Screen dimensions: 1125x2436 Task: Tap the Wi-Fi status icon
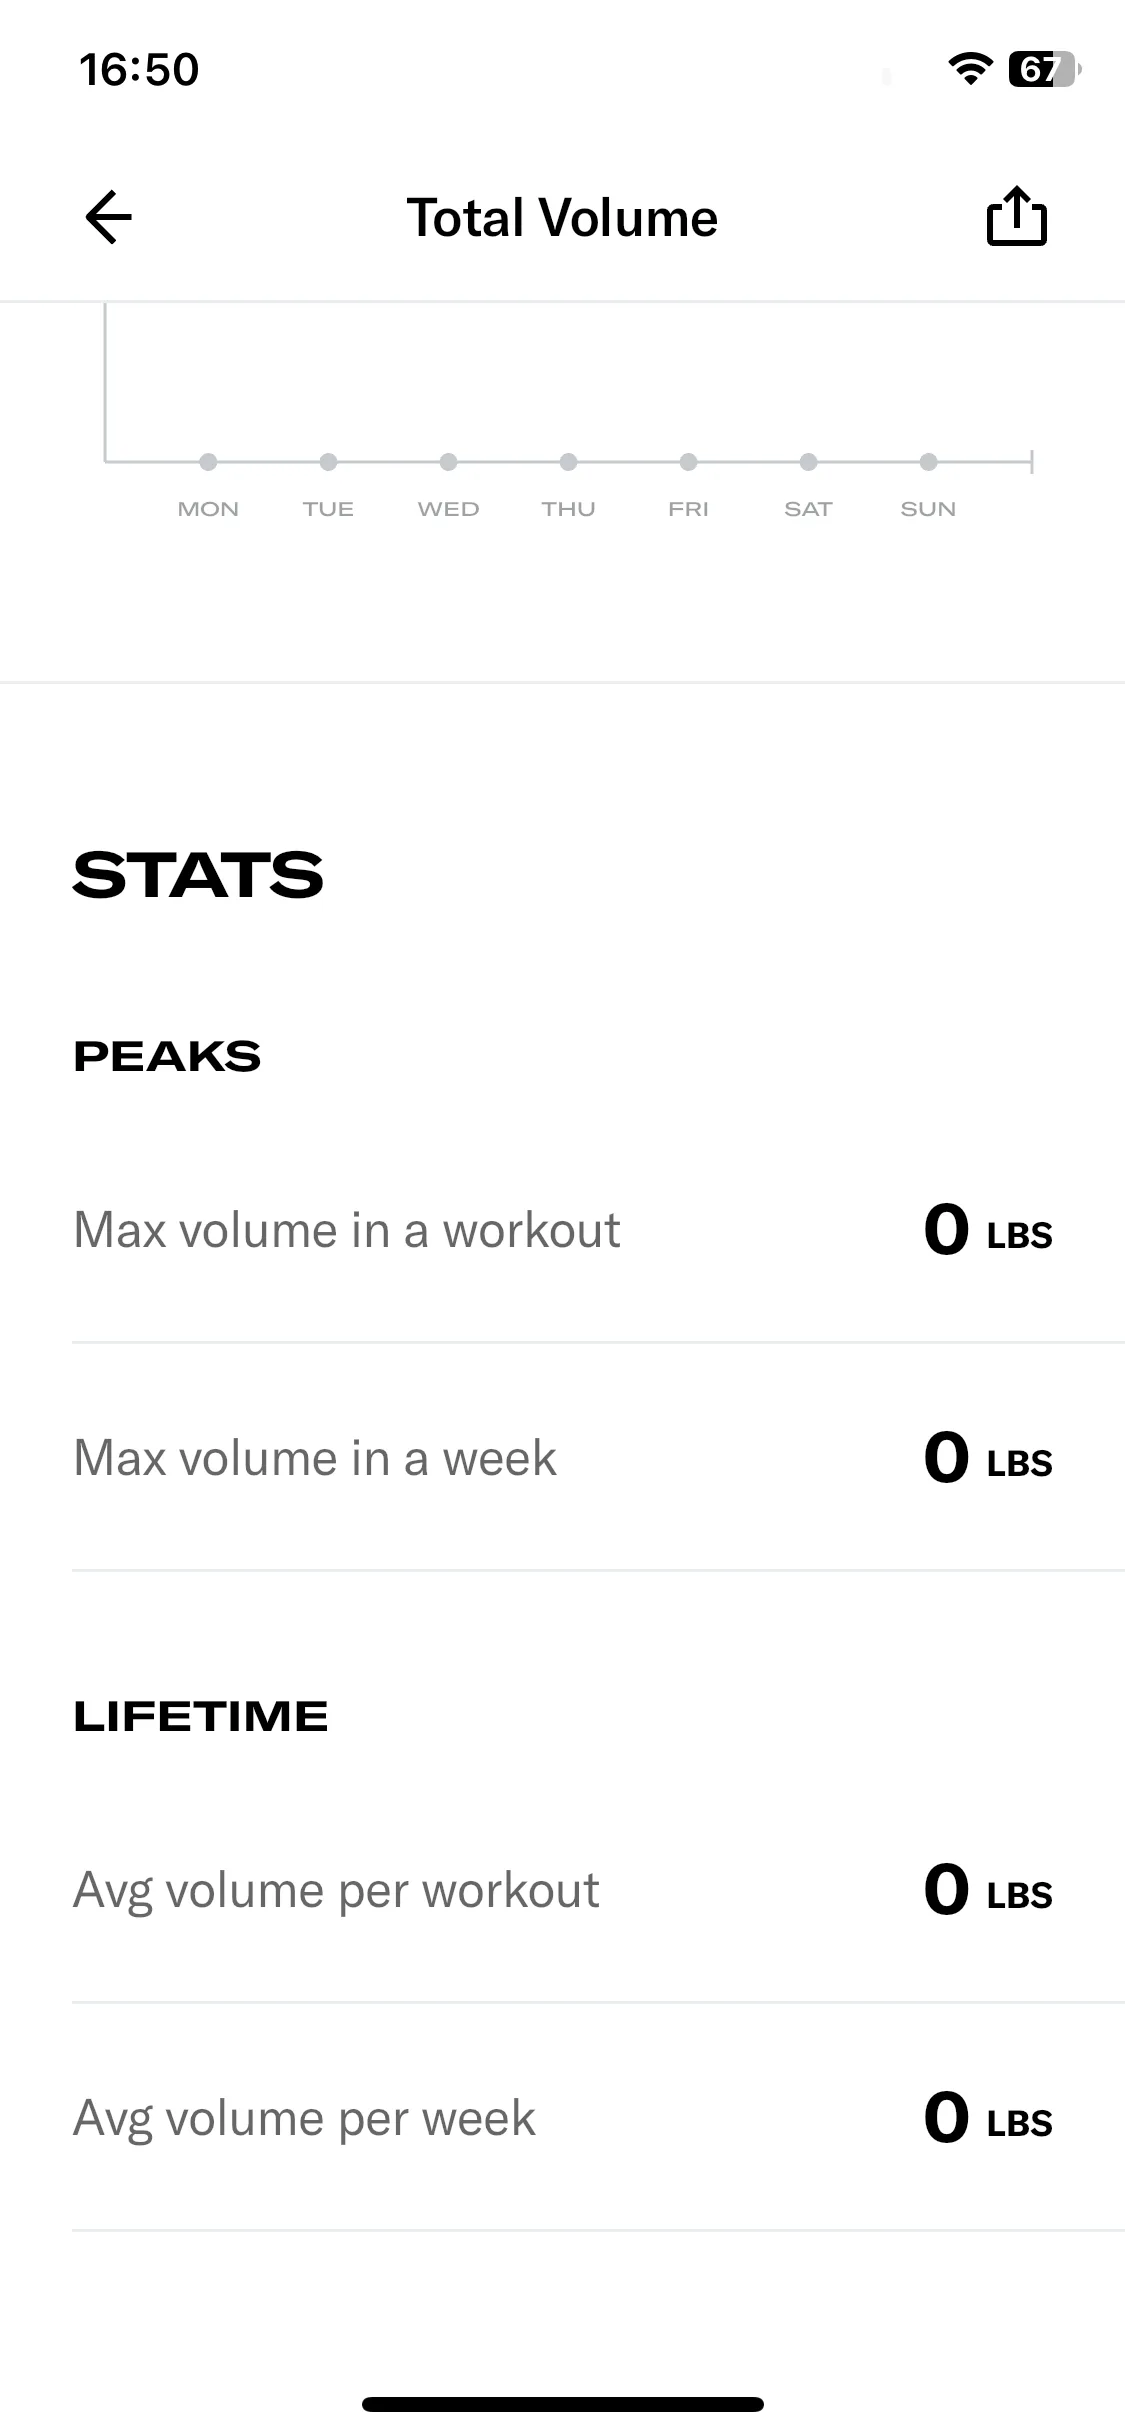[969, 69]
